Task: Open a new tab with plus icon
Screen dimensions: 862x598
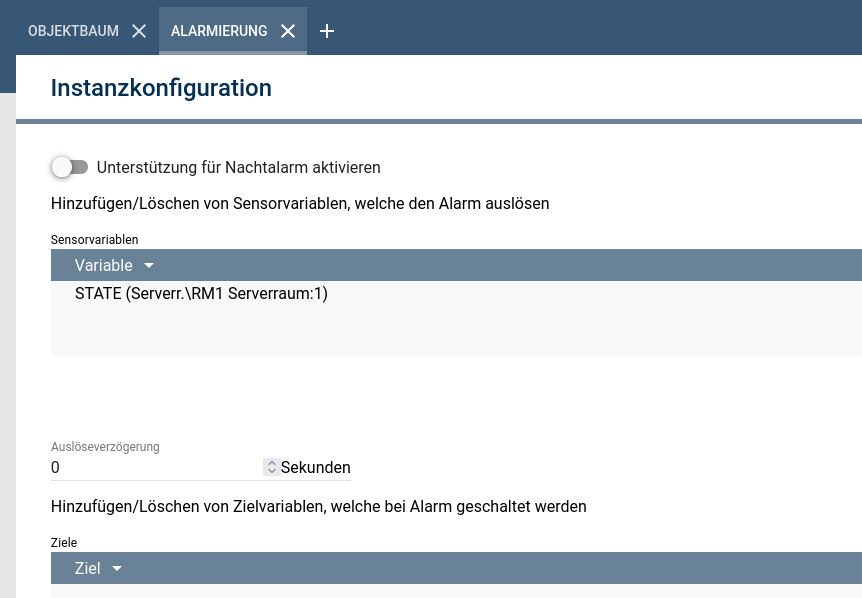Action: [327, 31]
